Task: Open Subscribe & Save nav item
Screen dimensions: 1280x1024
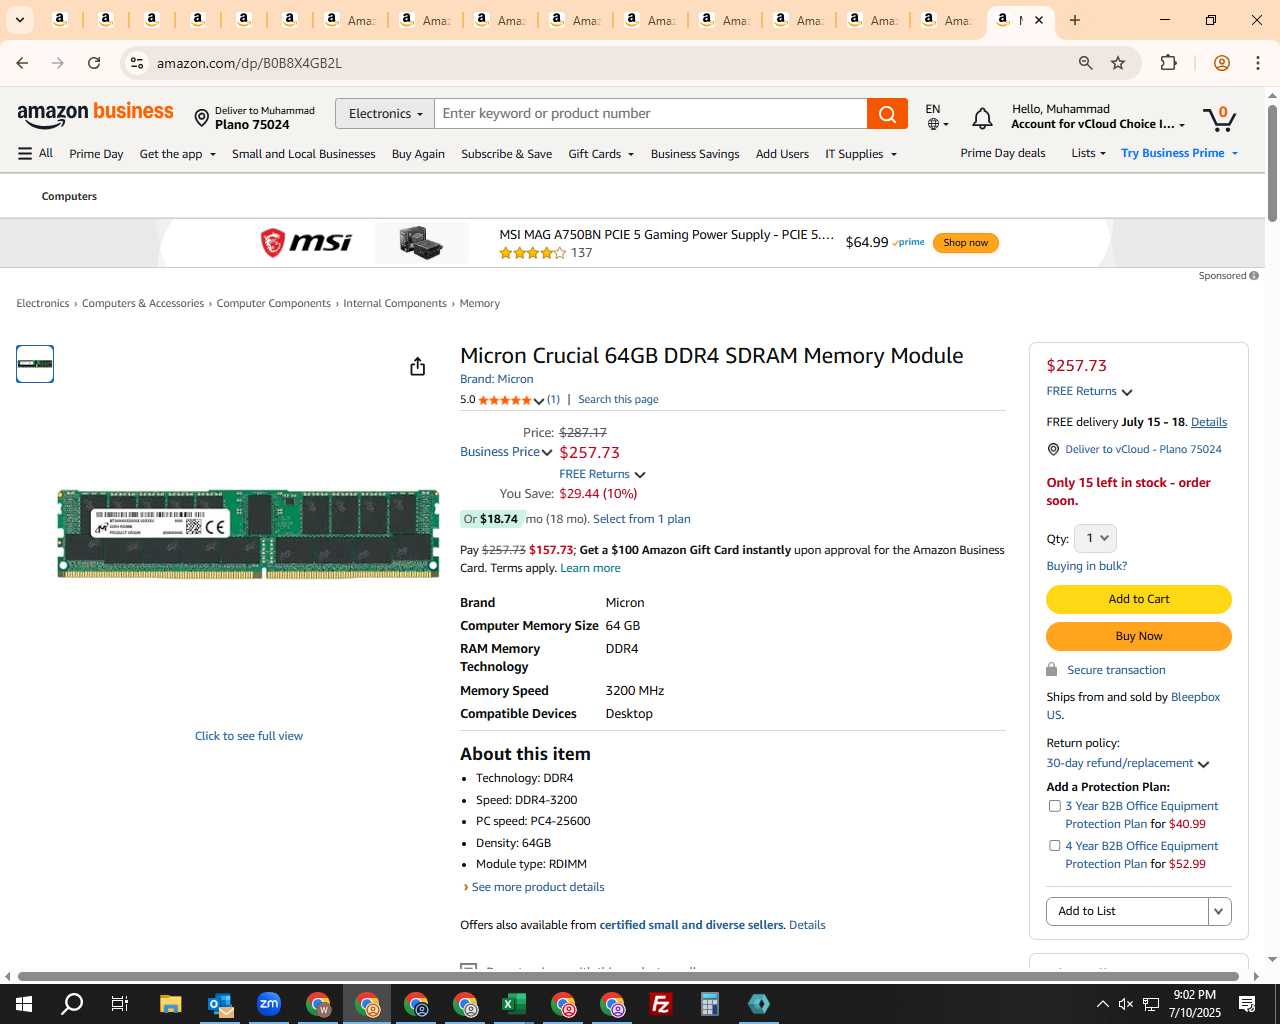Action: click(x=506, y=154)
